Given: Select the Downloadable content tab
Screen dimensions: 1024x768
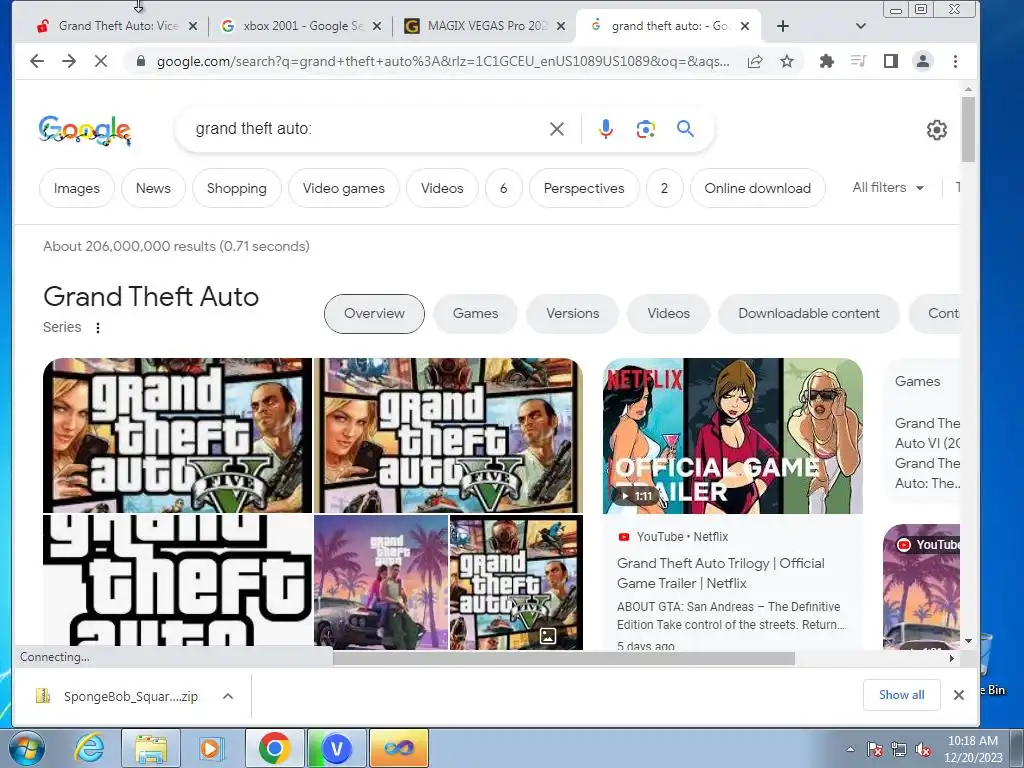Looking at the screenshot, I should (x=808, y=313).
